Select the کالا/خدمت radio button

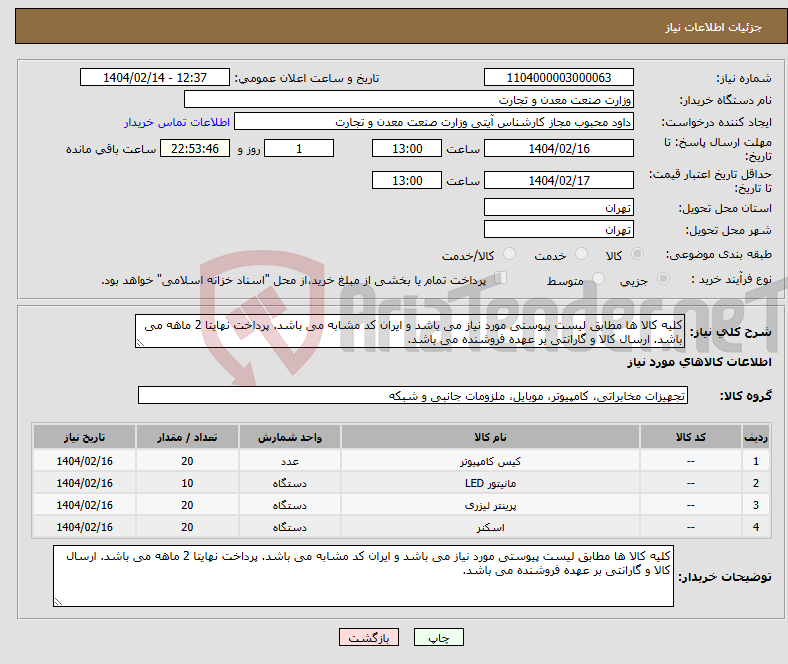coord(509,254)
